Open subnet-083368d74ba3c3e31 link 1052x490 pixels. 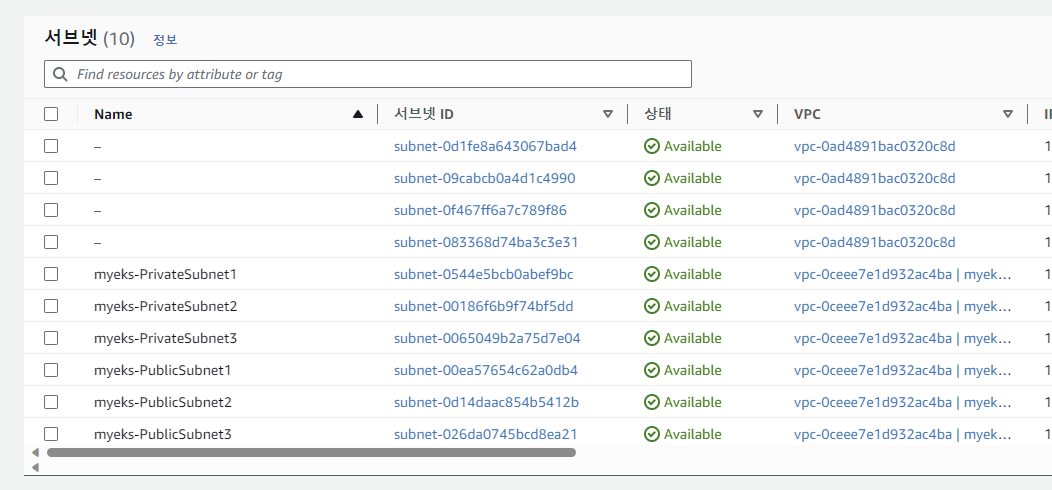[486, 242]
